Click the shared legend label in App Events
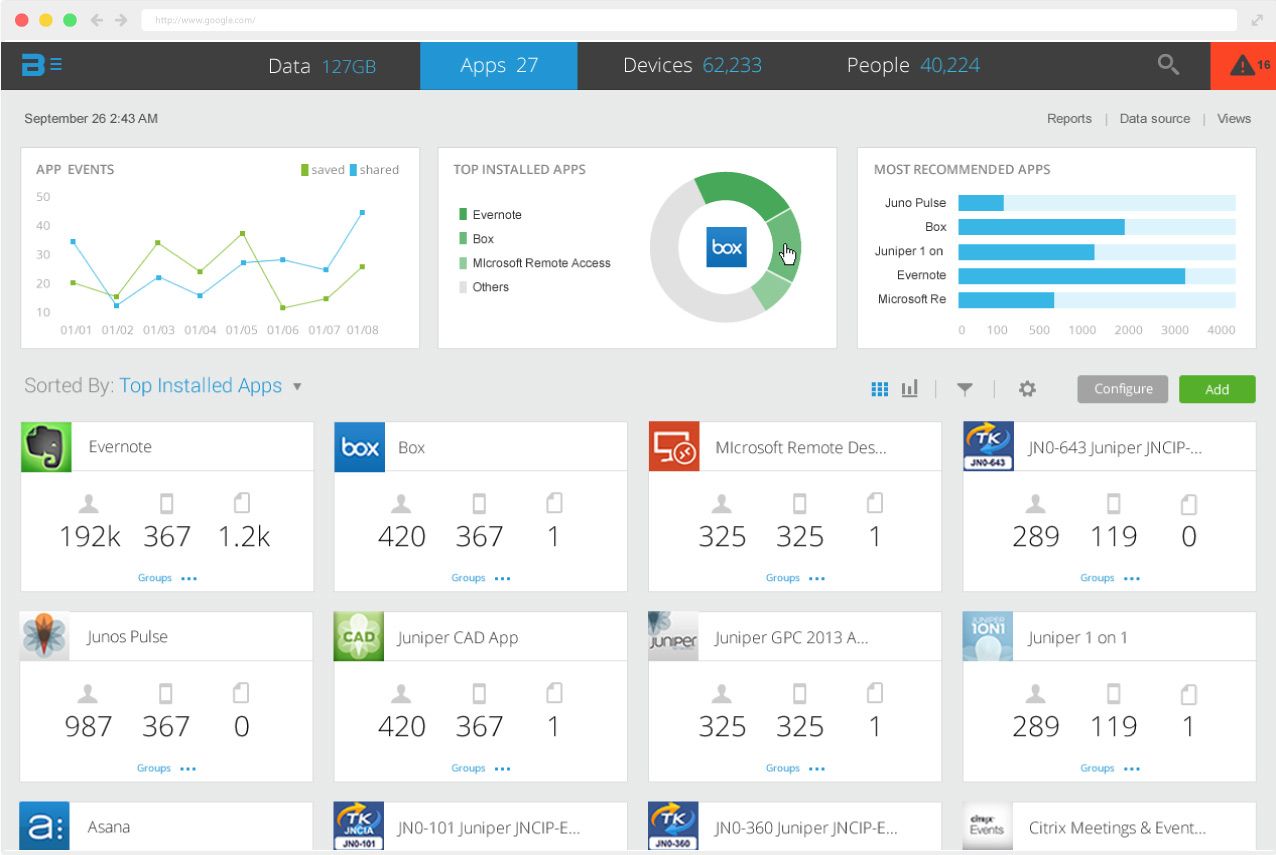Viewport: 1276px width, 855px height. click(379, 170)
